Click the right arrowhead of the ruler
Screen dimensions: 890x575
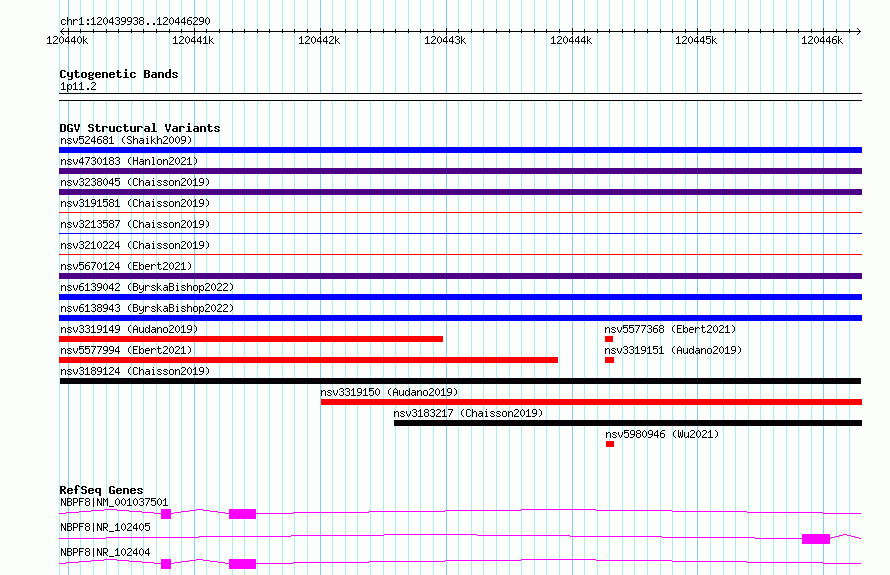click(x=858, y=31)
